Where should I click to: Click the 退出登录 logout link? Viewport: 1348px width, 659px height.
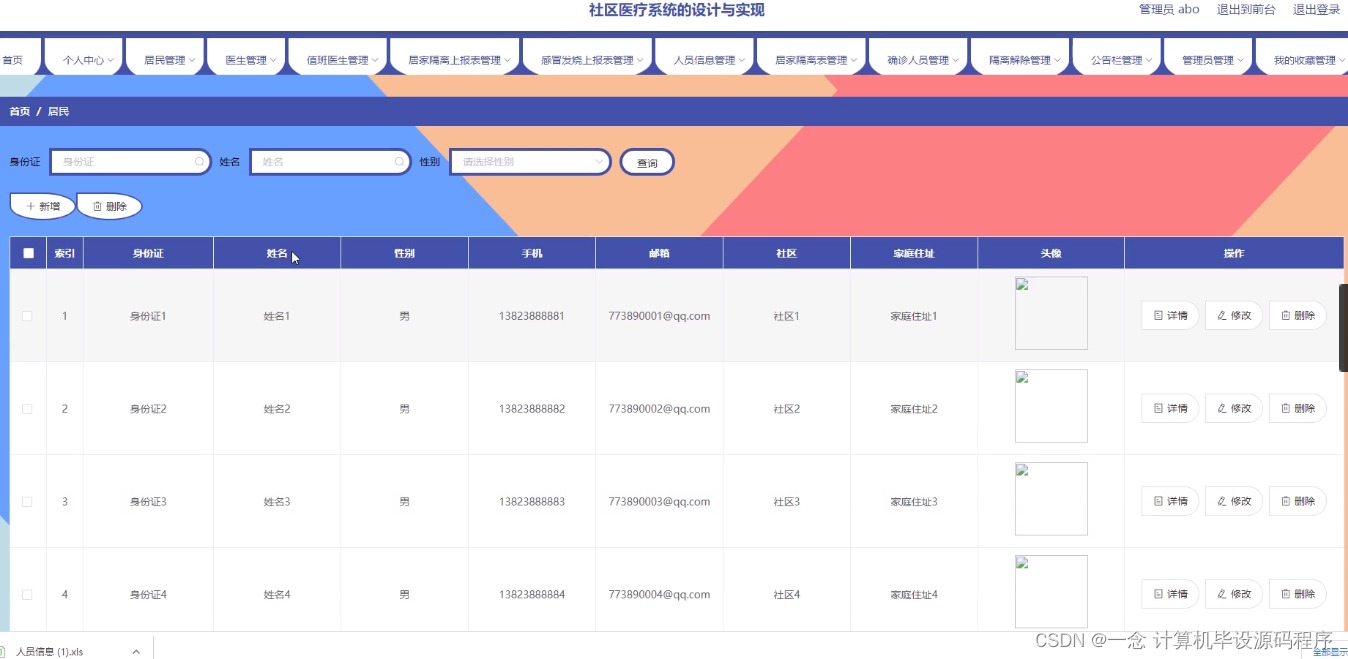click(x=1315, y=9)
